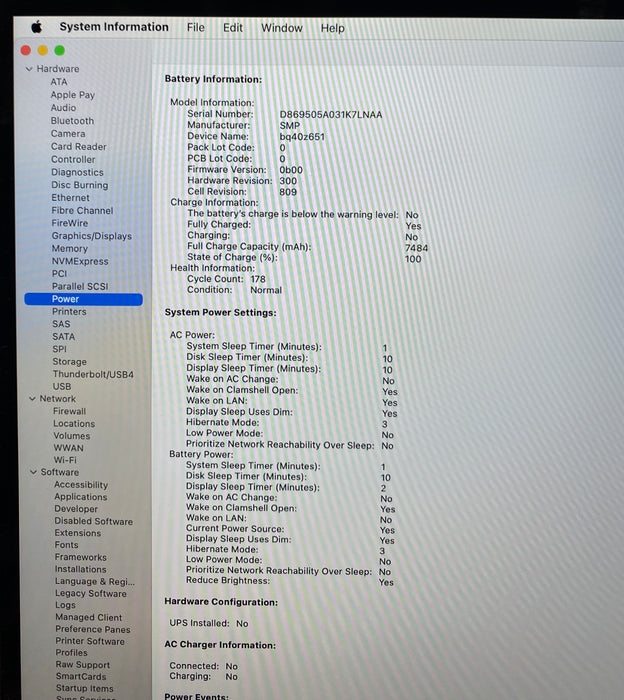Select Bluetooth in sidebar
Image resolution: width=624 pixels, height=700 pixels.
[72, 121]
